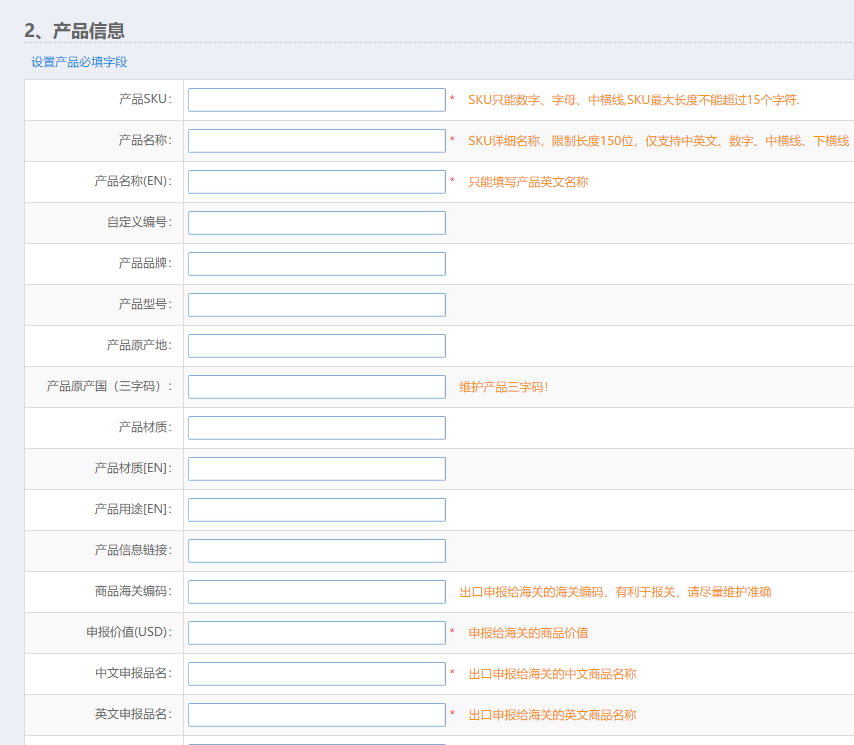Select the 产品型号 text box

[315, 304]
